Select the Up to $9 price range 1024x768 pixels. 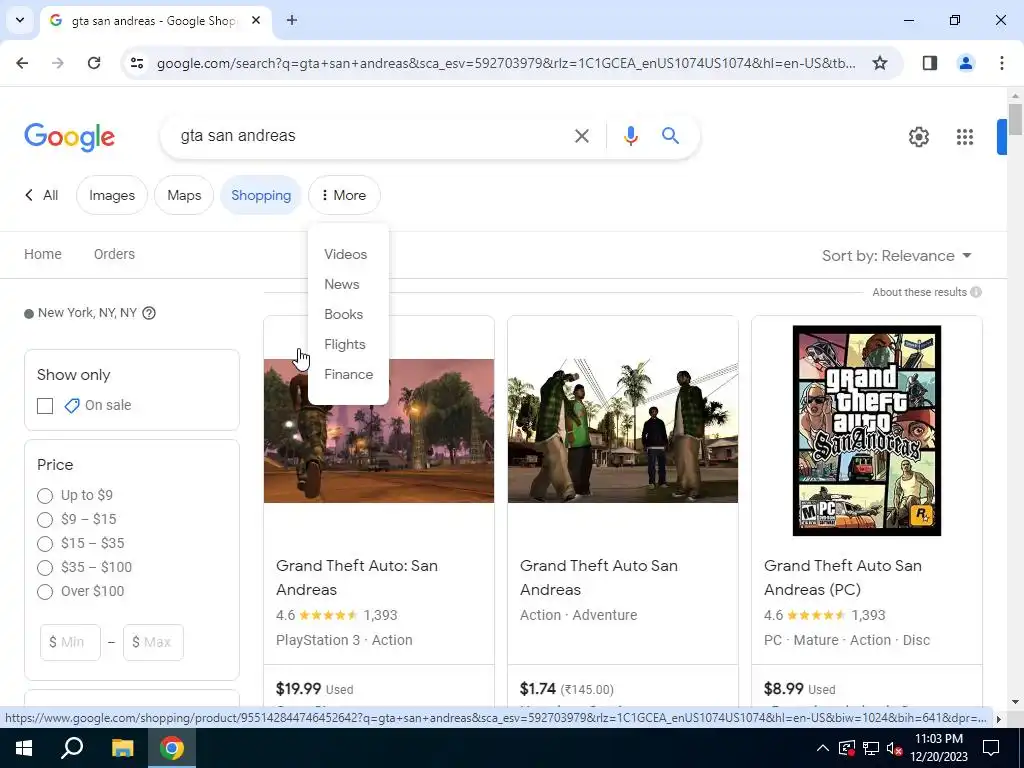(45, 496)
